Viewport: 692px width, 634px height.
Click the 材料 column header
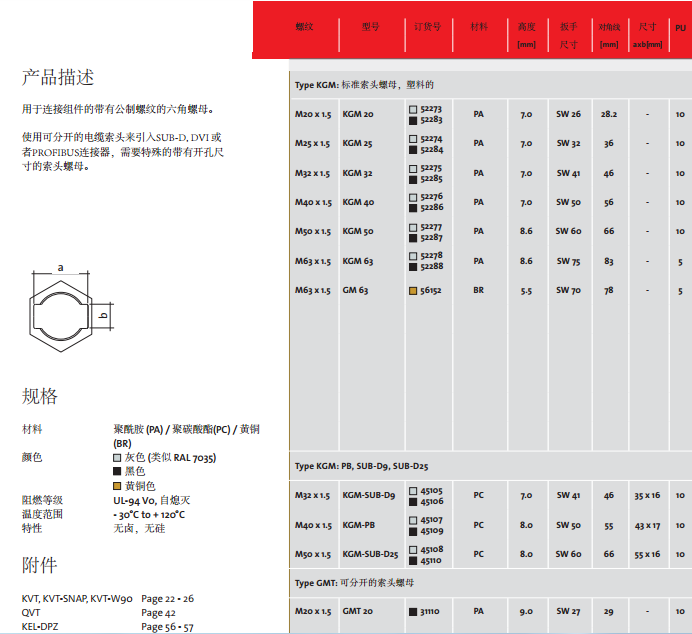[x=479, y=27]
